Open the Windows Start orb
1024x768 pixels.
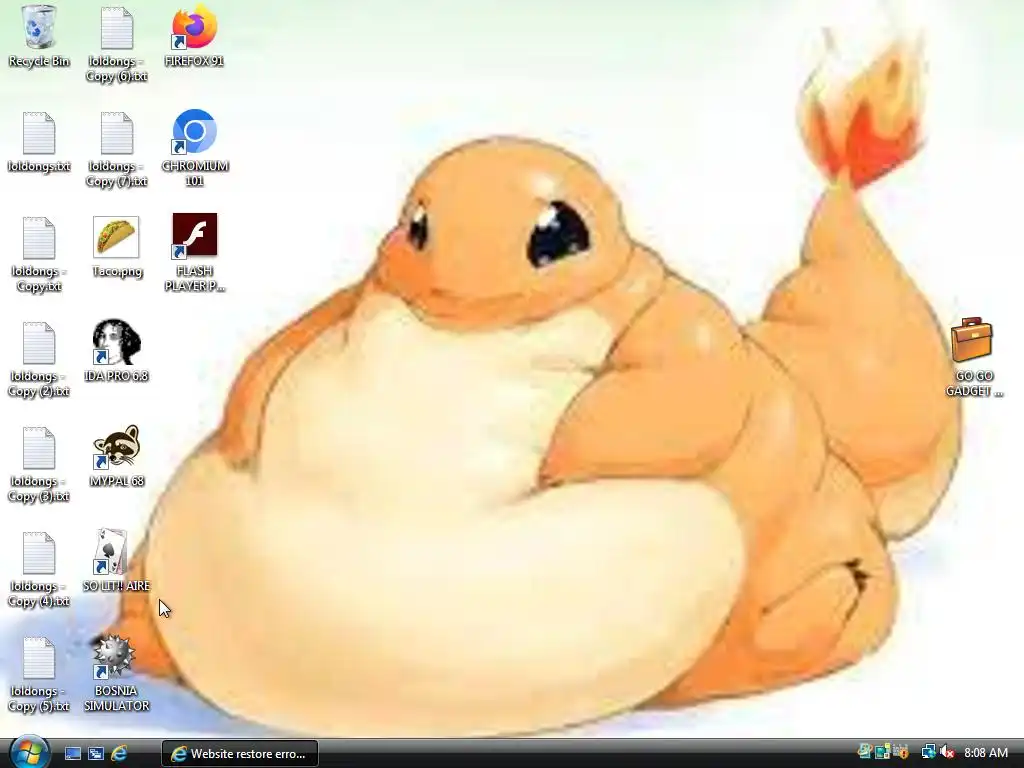point(29,752)
